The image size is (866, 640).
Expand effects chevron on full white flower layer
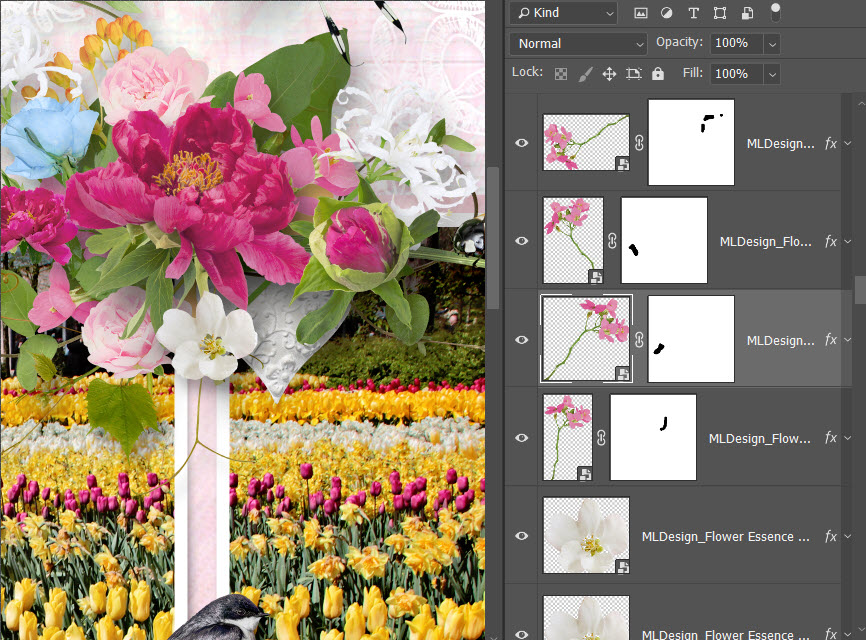pos(848,536)
